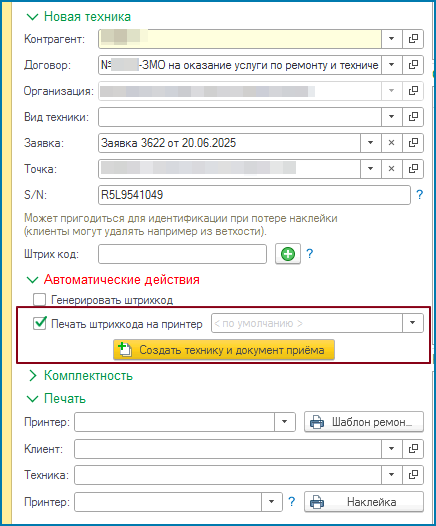Open the Вид техники dropdown list
This screenshot has height=526, width=436.
tap(391, 117)
